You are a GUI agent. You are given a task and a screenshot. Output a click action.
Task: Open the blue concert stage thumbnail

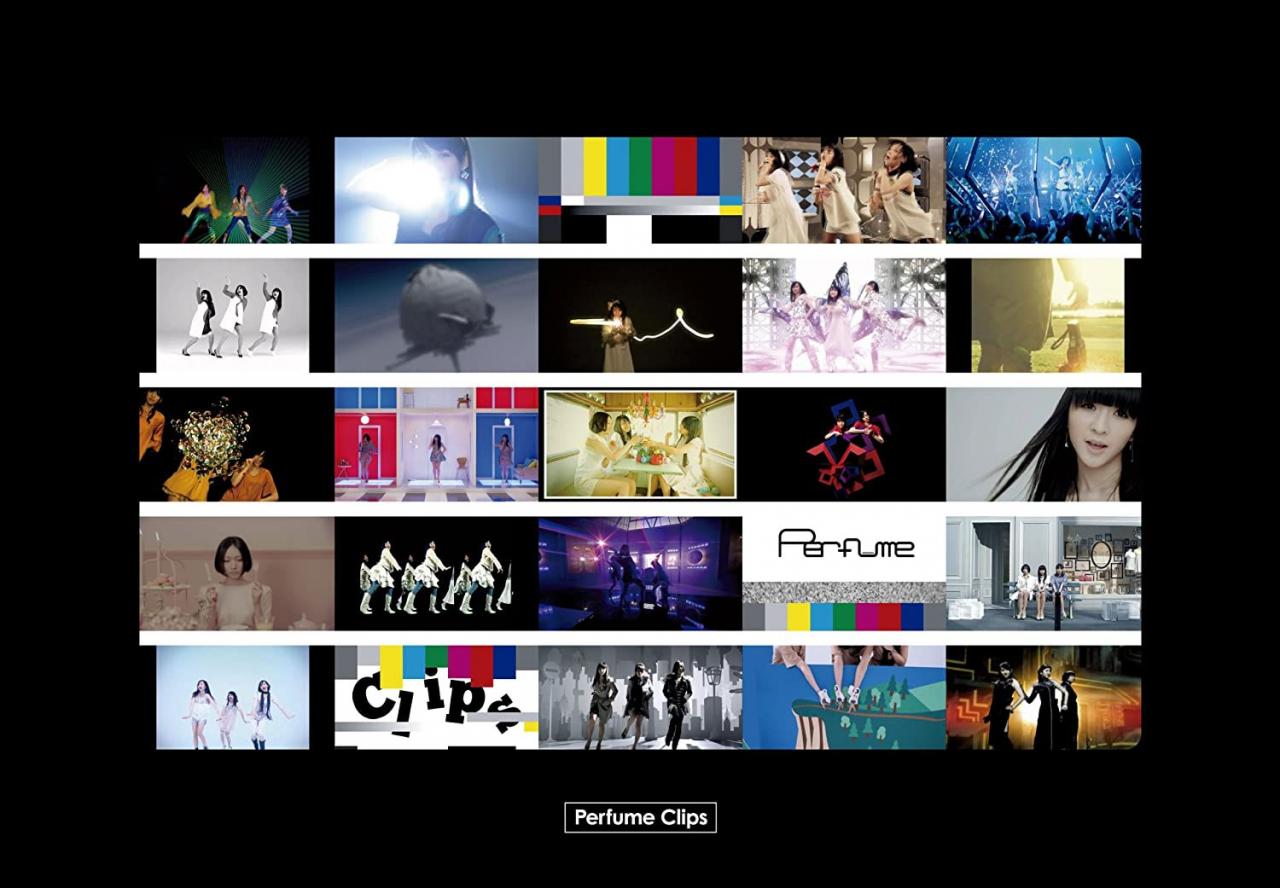pyautogui.click(x=1043, y=190)
